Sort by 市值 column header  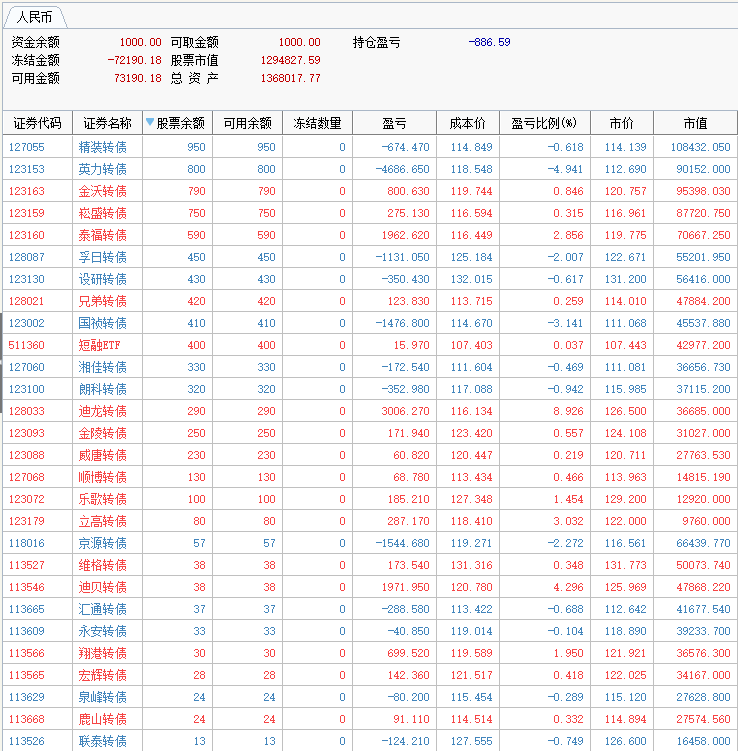coord(695,123)
